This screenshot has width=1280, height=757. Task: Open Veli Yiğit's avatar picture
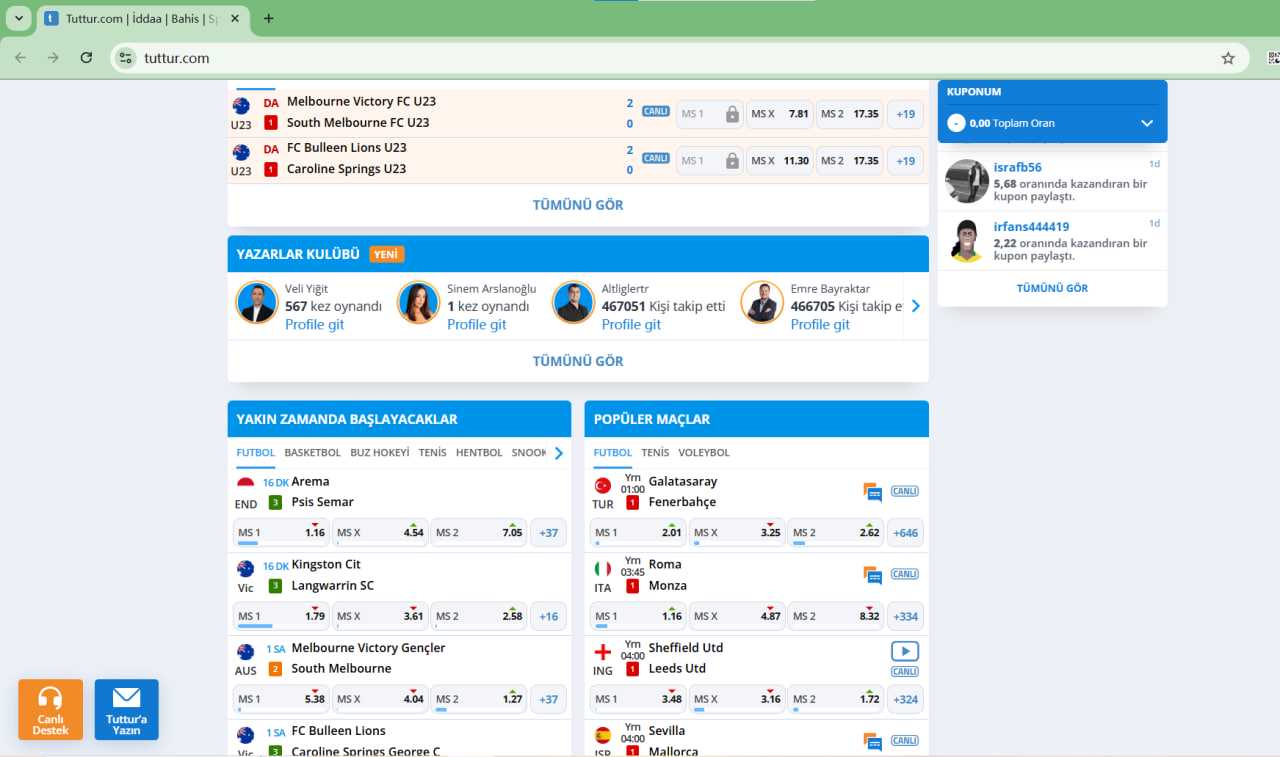click(257, 302)
